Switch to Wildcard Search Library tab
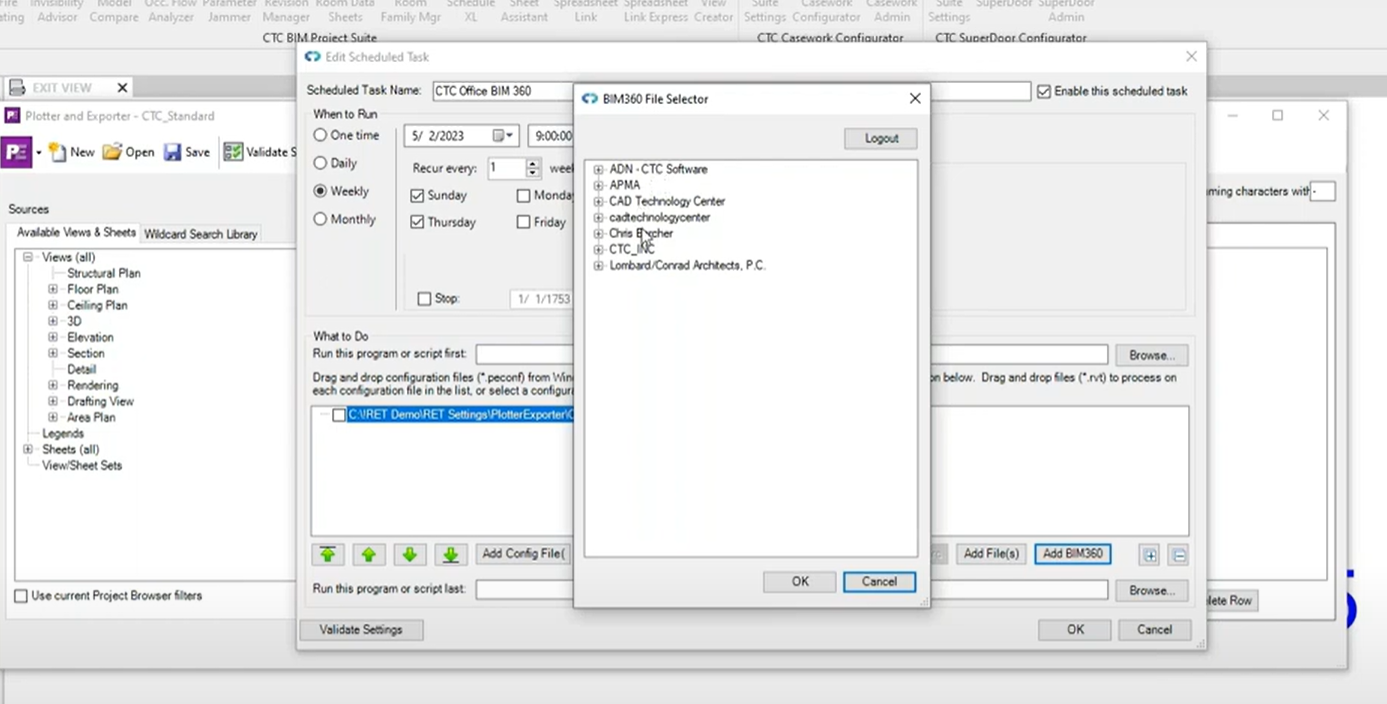 pos(201,234)
